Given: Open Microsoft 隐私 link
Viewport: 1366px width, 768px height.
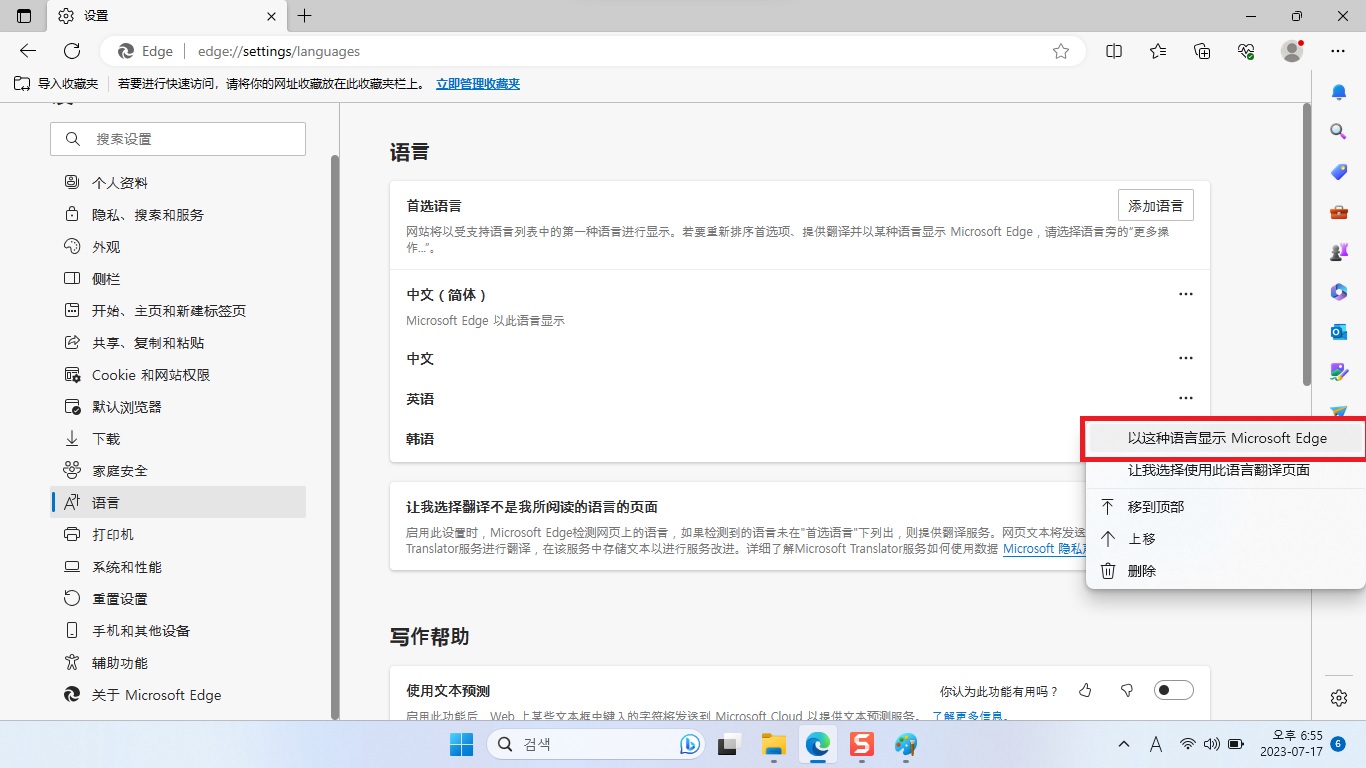Looking at the screenshot, I should (1043, 549).
